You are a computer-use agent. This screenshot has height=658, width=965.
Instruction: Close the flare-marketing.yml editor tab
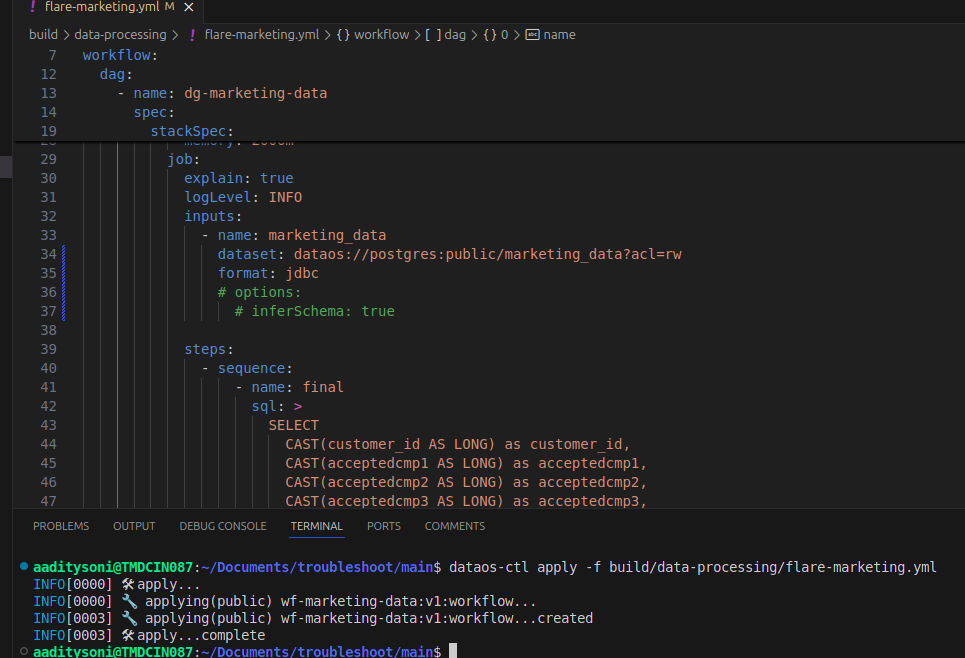(189, 7)
